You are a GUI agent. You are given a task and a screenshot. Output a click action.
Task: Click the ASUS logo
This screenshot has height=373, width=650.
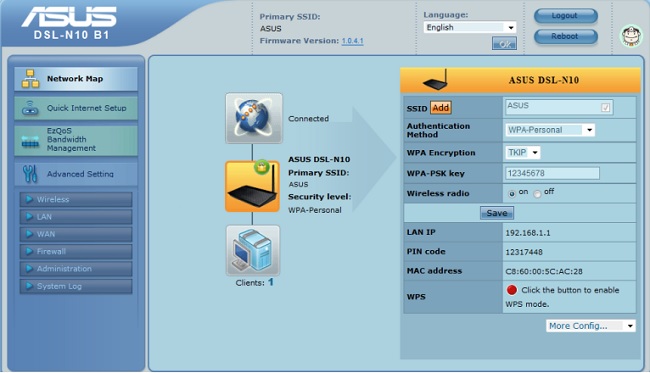coord(69,16)
